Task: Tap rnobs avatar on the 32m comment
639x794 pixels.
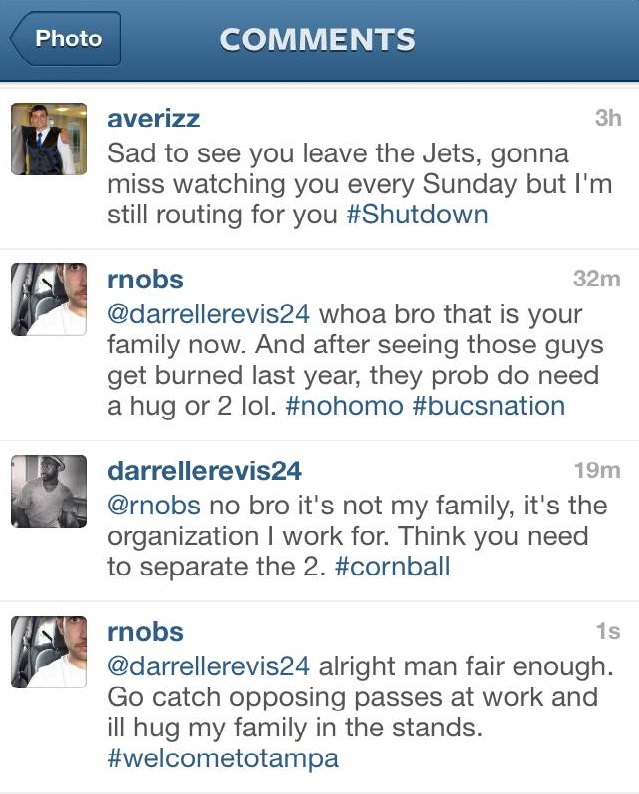Action: point(49,299)
